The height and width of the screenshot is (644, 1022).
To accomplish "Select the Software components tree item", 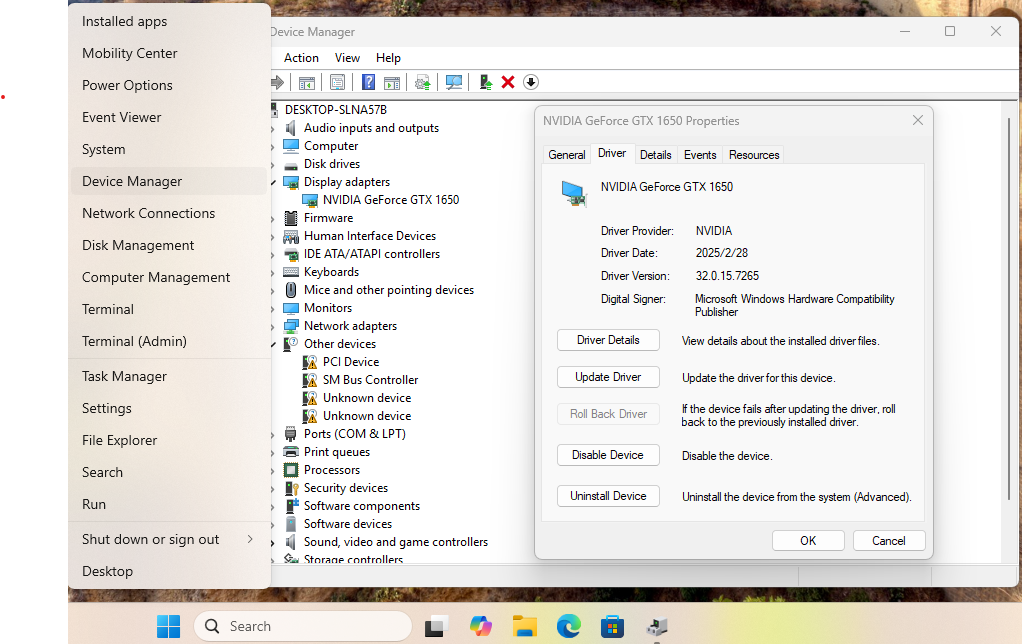I will point(362,506).
